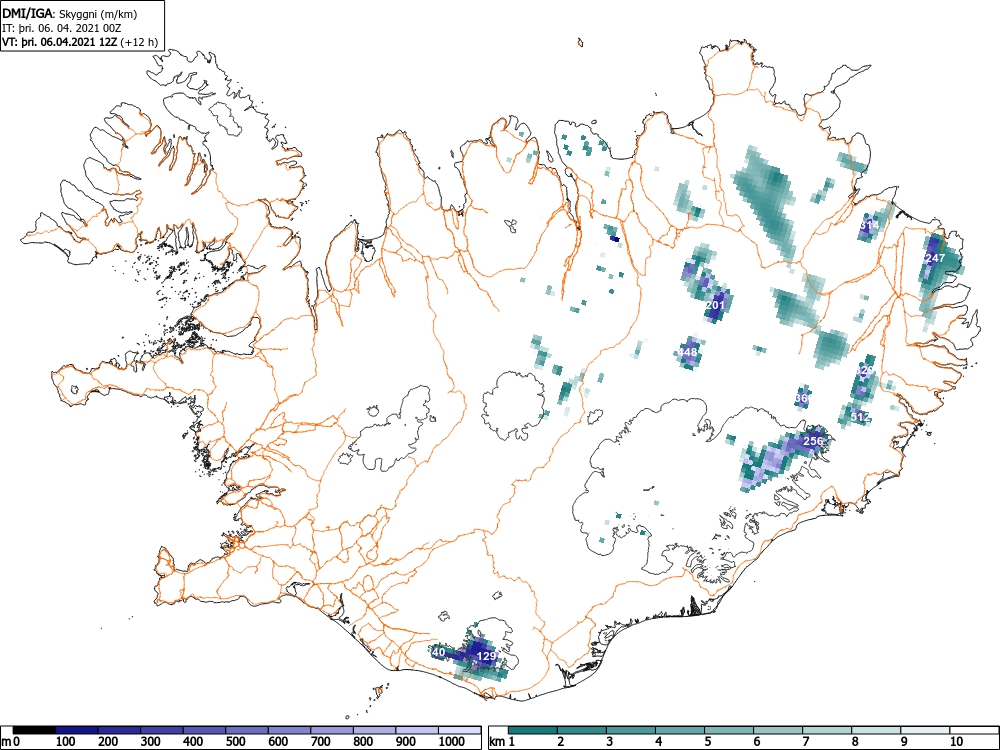Choose the 700–800 m legend swatch
The width and height of the screenshot is (1000, 750).
tap(332, 730)
